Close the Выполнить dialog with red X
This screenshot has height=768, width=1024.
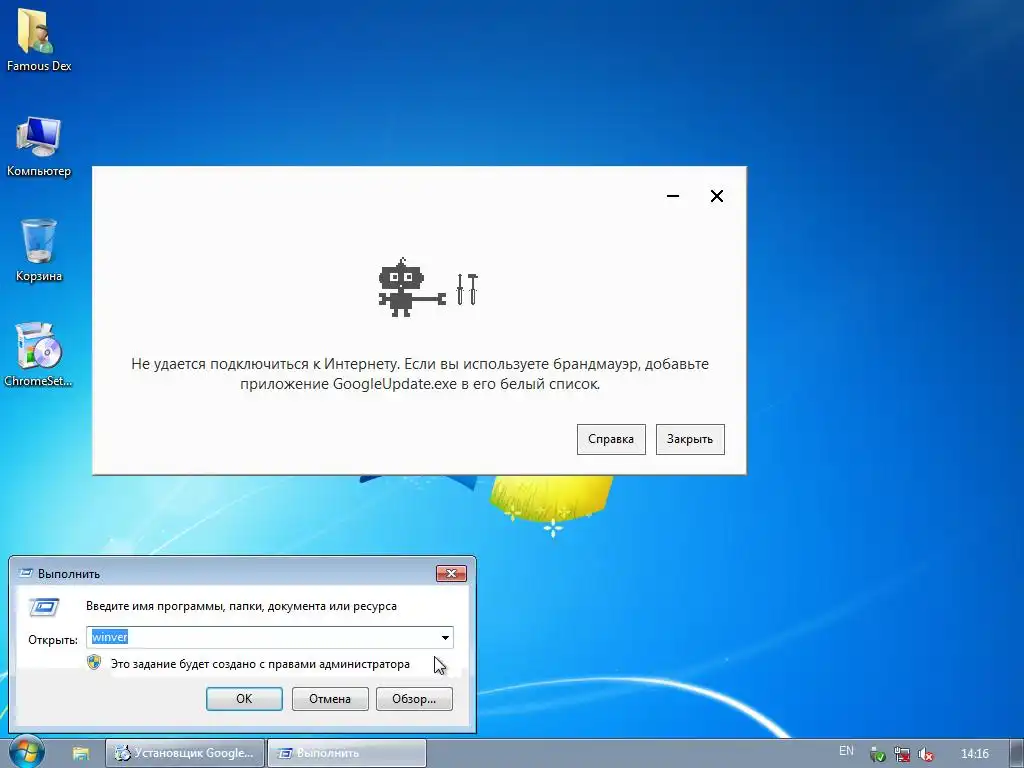451,573
